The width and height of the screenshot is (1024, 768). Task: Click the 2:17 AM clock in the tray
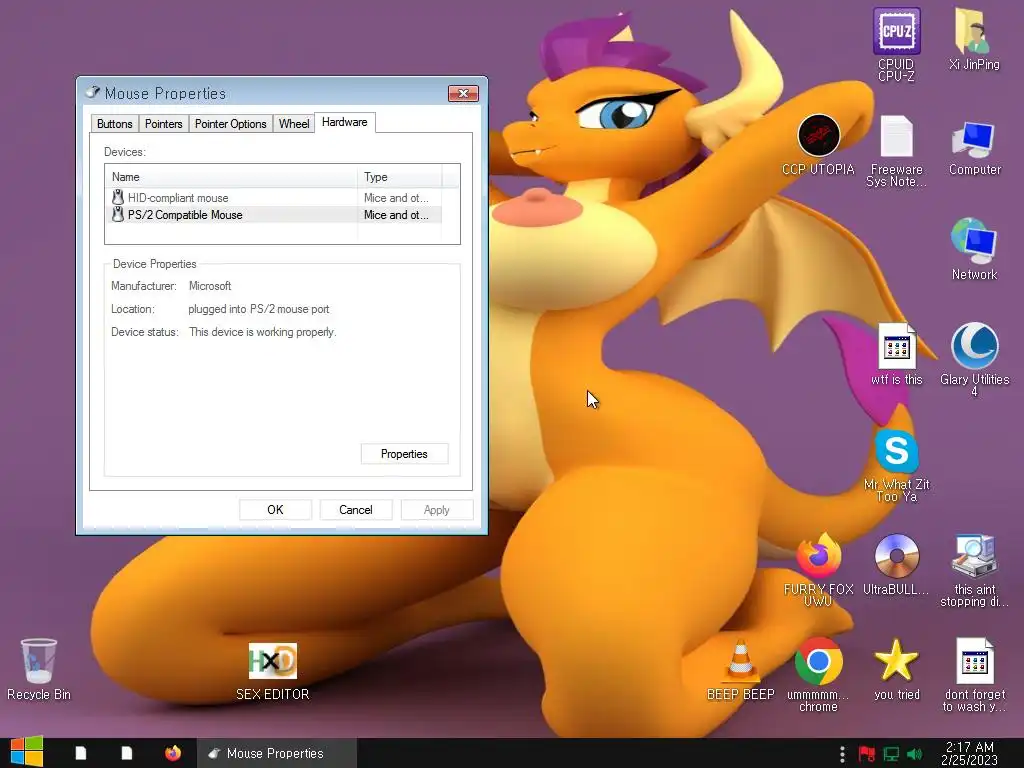pos(969,753)
